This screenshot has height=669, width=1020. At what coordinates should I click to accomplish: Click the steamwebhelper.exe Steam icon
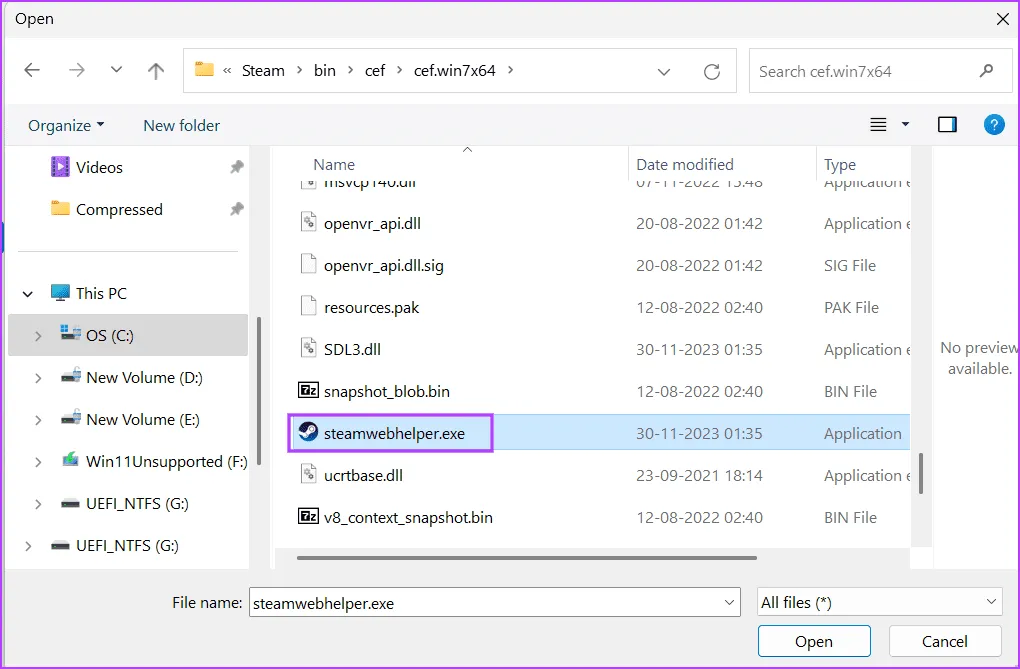pyautogui.click(x=308, y=433)
